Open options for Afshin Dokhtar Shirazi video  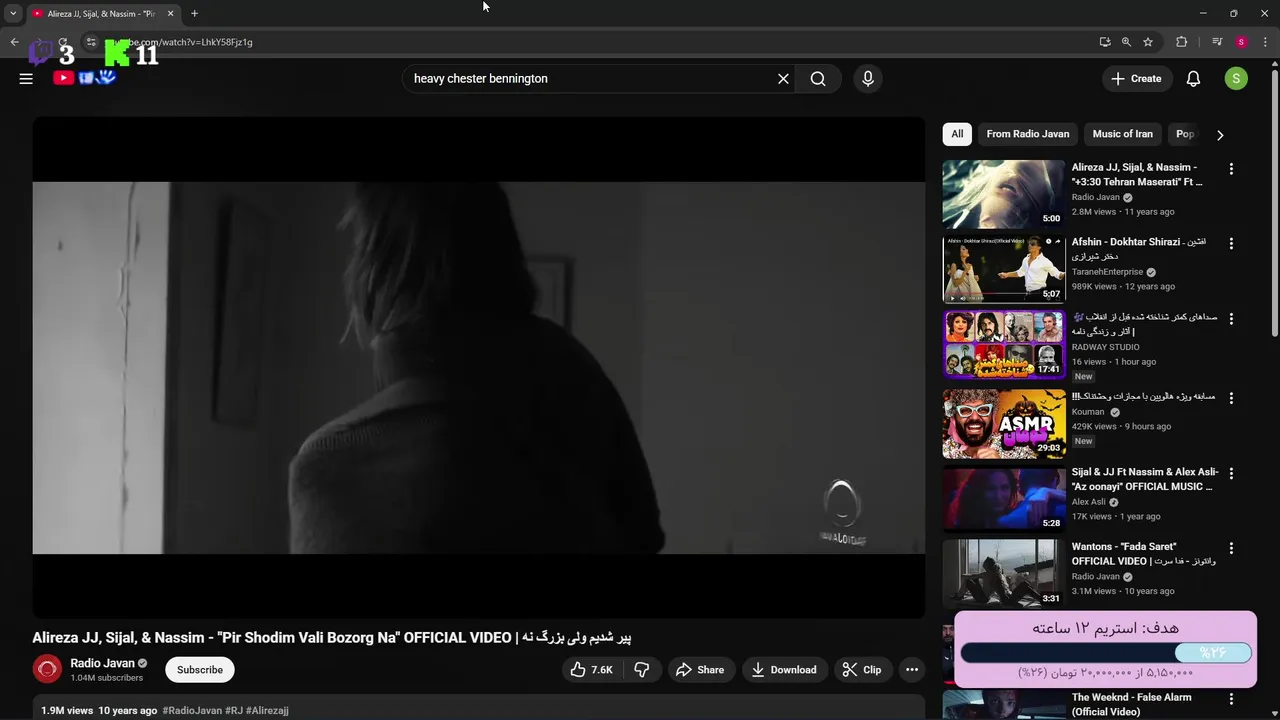[1231, 243]
